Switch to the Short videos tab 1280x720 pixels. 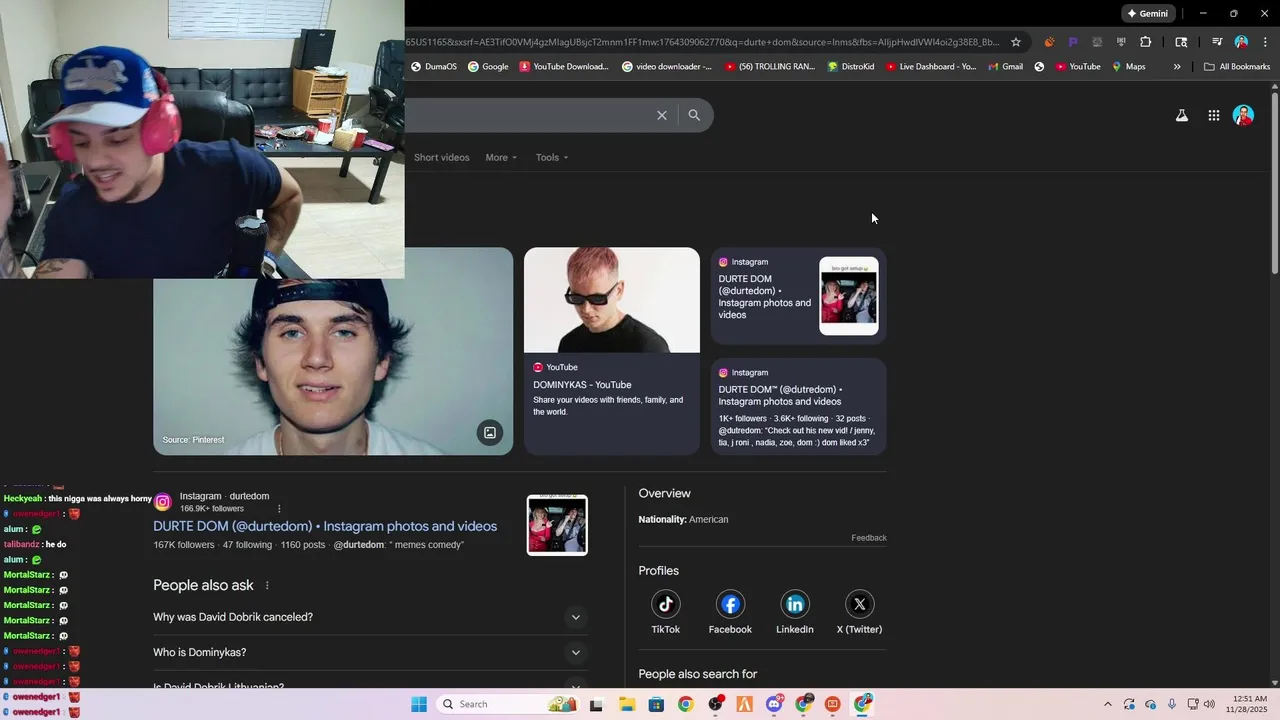tap(441, 157)
